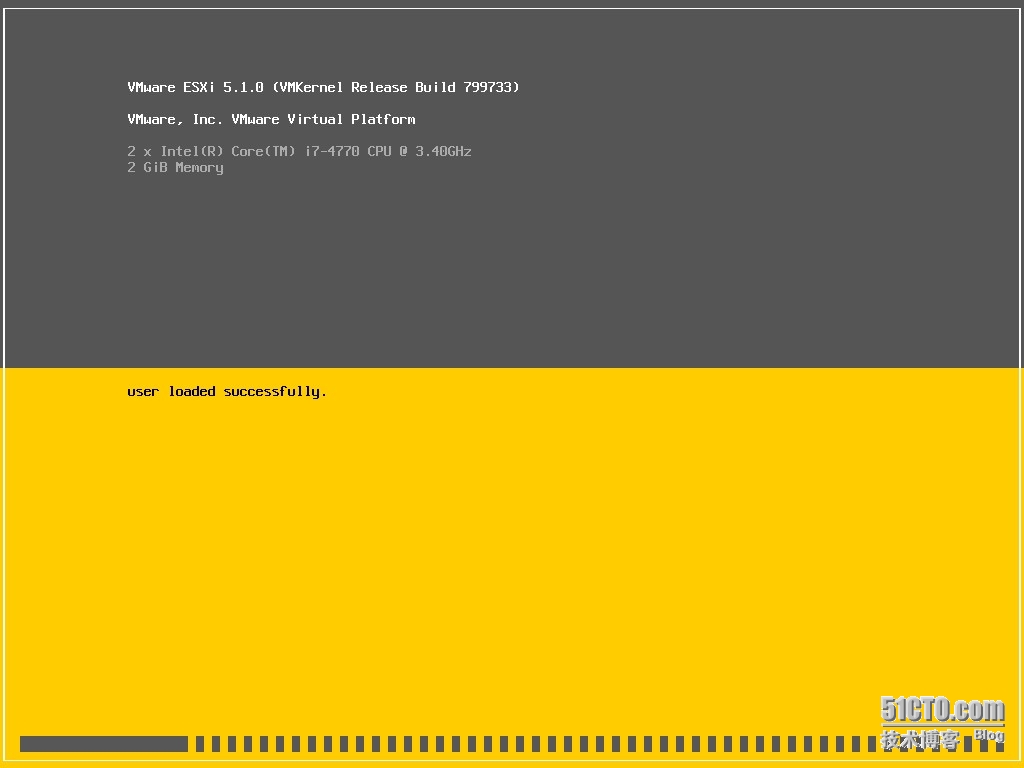Click the VMware ESXi 5.1.0 build line
This screenshot has width=1024, height=768.
point(323,87)
